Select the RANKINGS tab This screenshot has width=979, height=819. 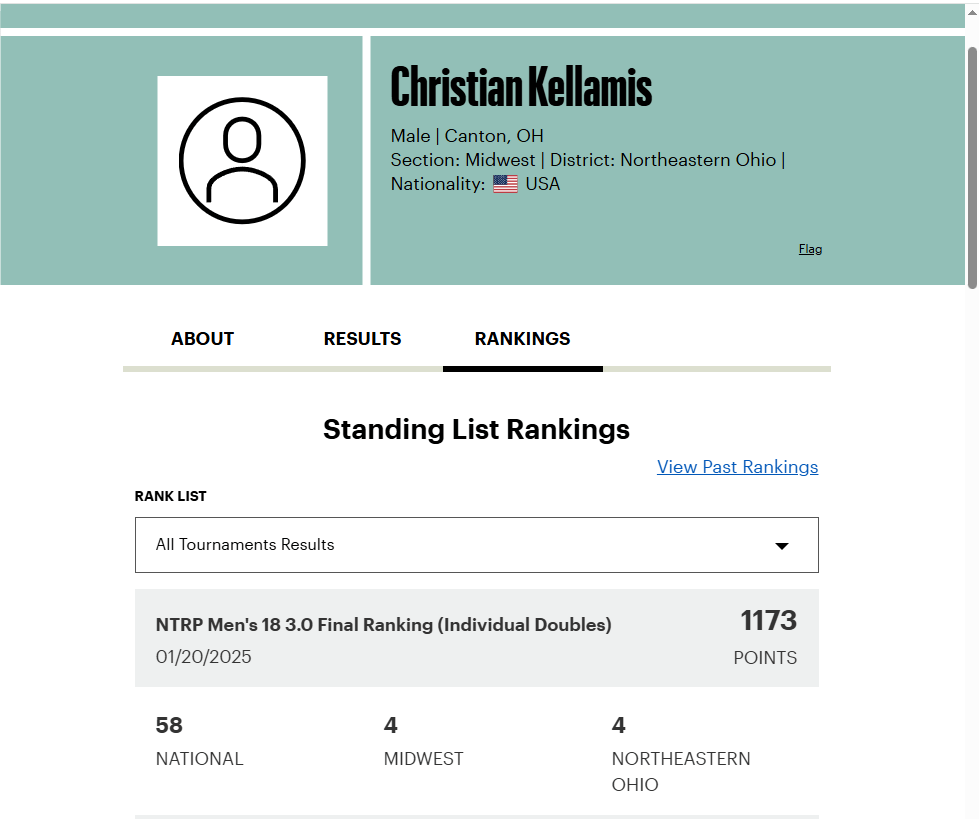click(523, 339)
